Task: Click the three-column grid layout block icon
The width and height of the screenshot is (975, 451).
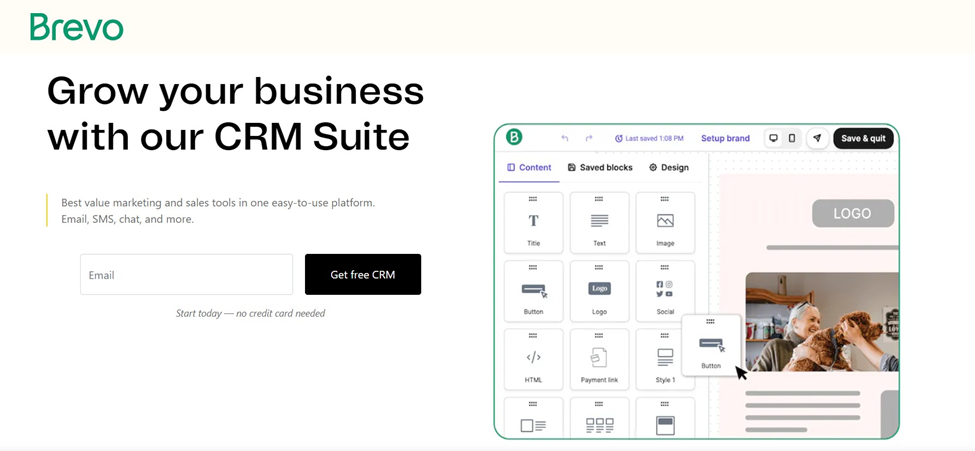Action: tap(599, 425)
